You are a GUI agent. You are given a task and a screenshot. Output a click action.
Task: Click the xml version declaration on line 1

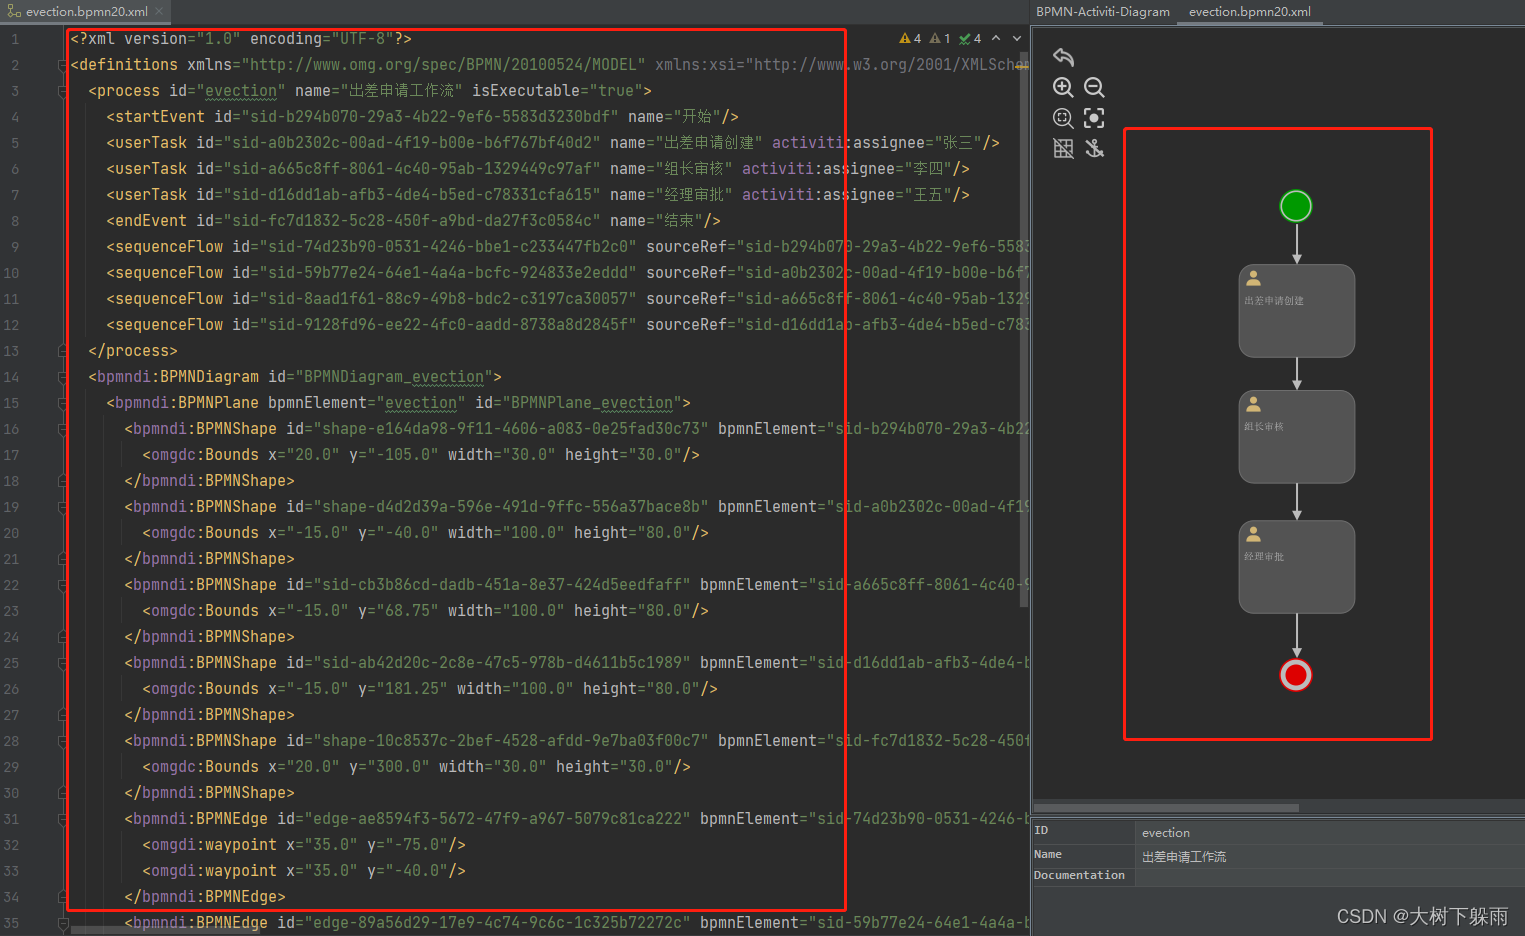pyautogui.click(x=241, y=39)
